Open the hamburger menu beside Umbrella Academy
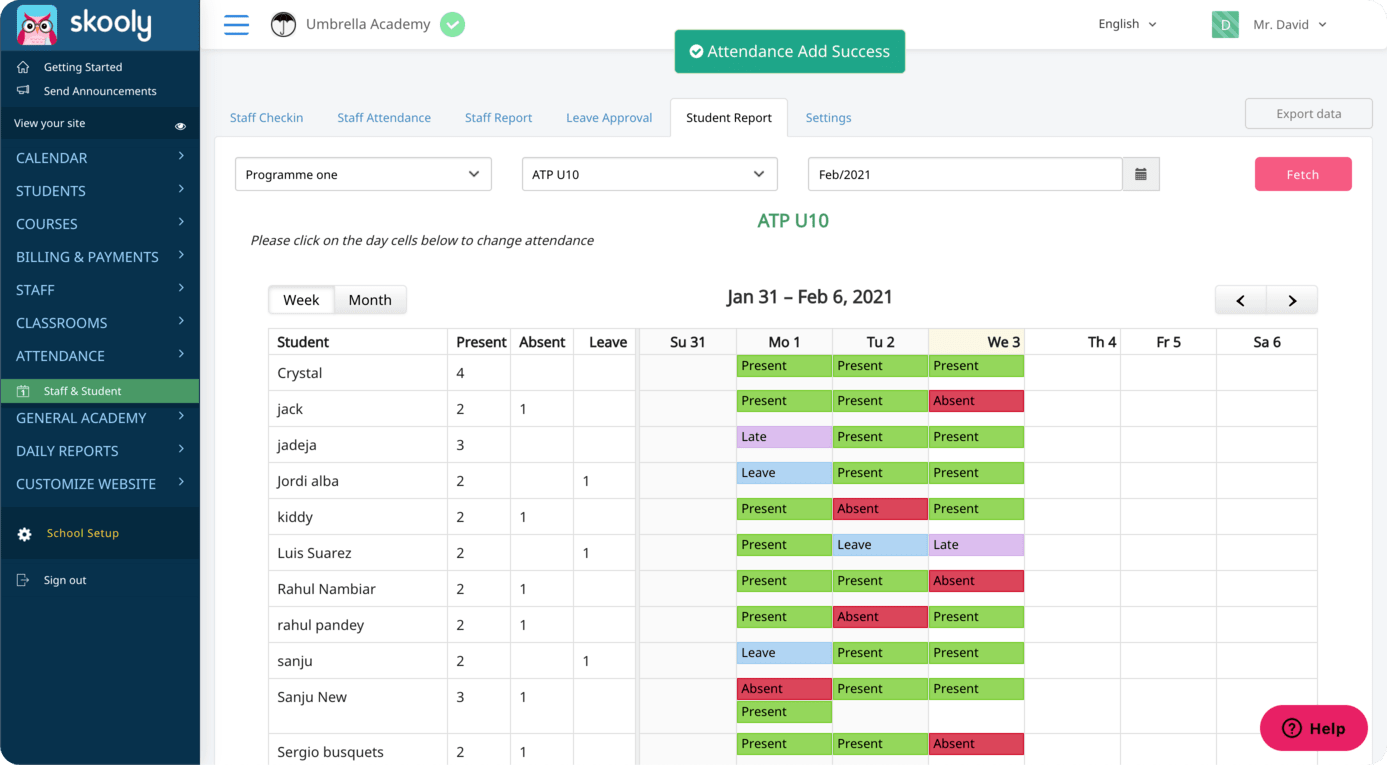 click(x=236, y=25)
